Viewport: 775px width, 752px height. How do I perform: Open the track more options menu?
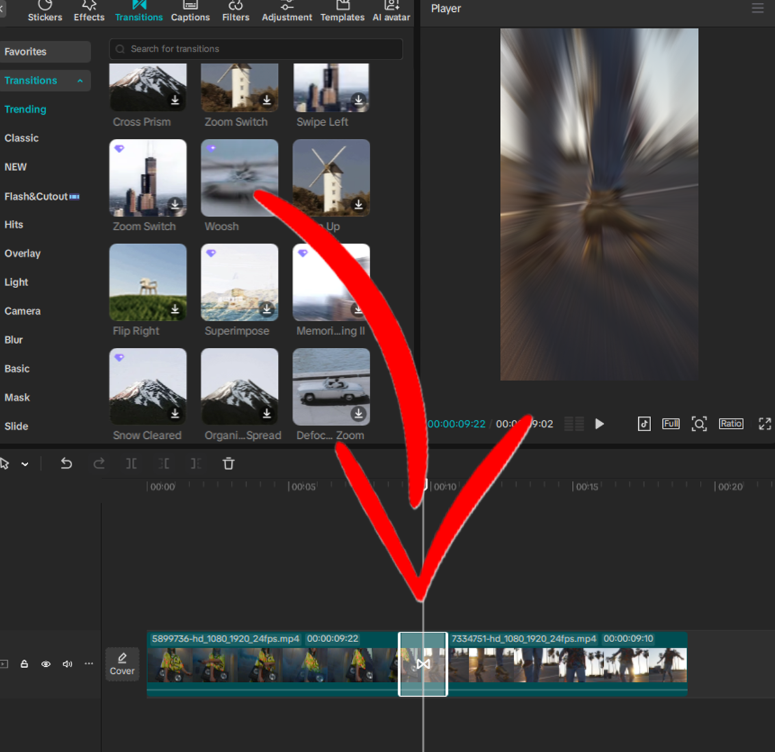click(88, 664)
